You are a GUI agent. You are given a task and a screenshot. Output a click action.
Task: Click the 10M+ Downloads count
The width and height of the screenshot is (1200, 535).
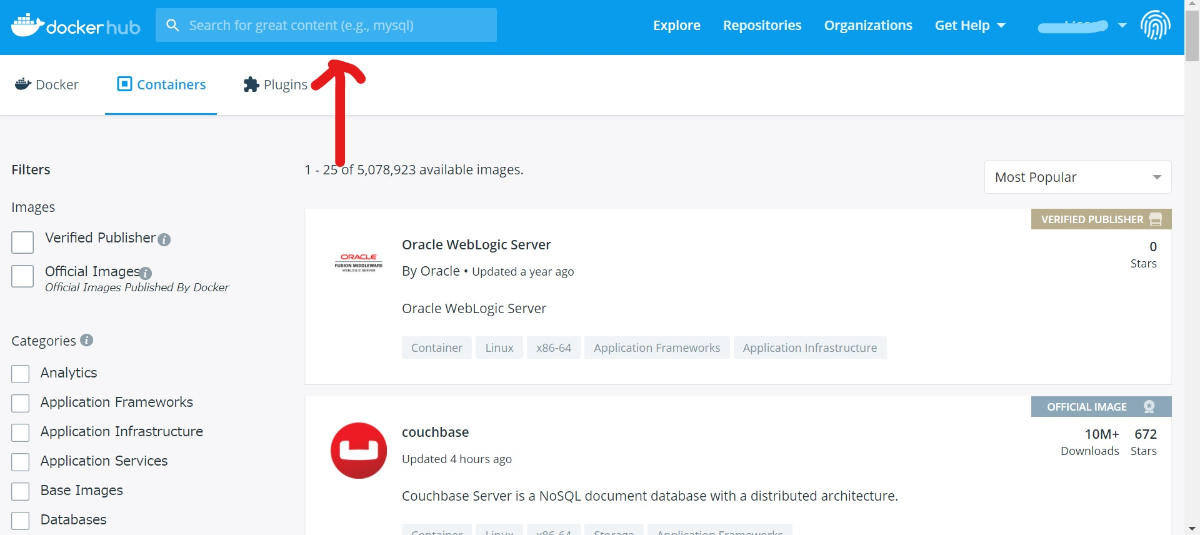(1090, 441)
